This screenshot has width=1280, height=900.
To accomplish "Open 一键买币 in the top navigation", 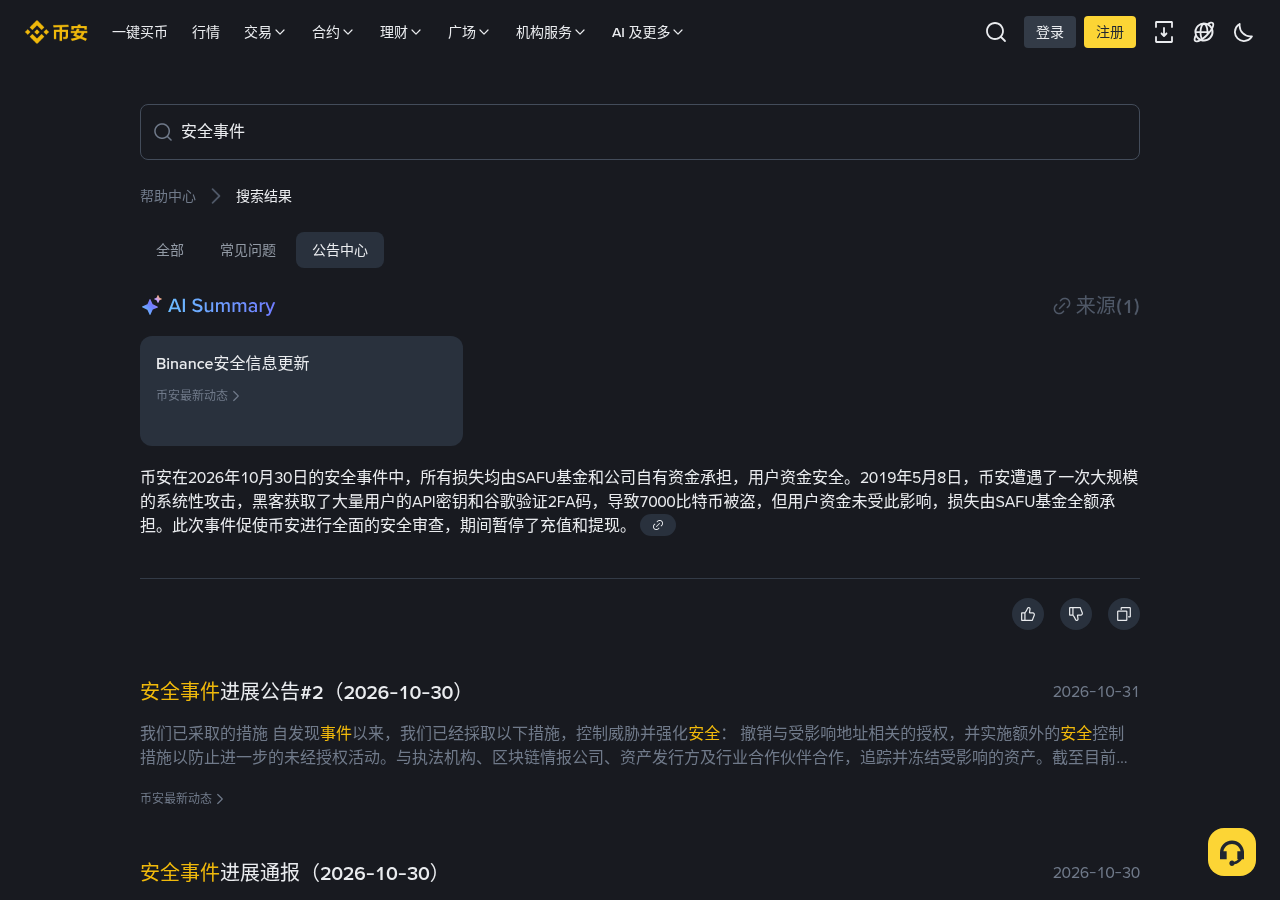I will pos(140,32).
